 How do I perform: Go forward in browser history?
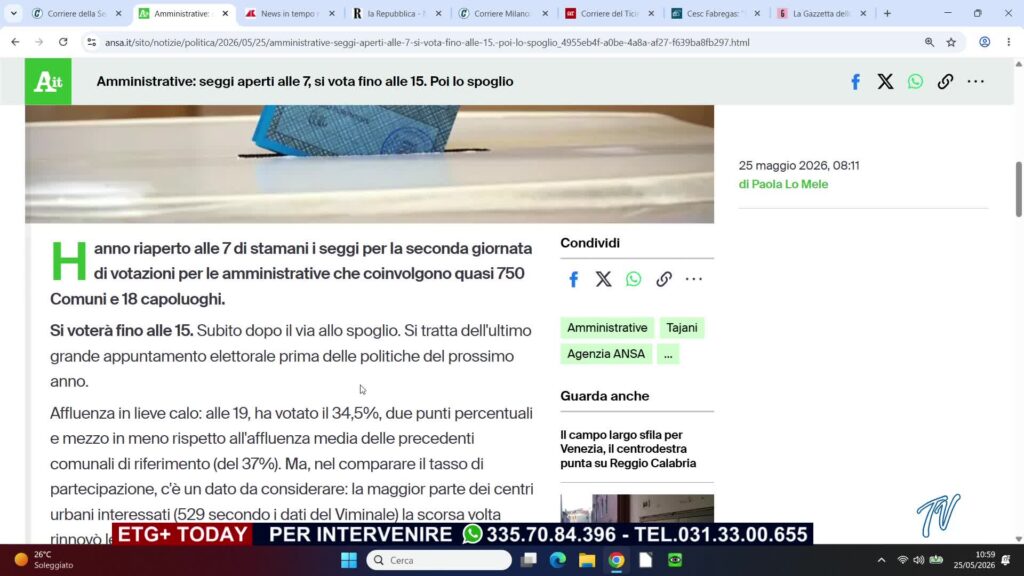39,42
